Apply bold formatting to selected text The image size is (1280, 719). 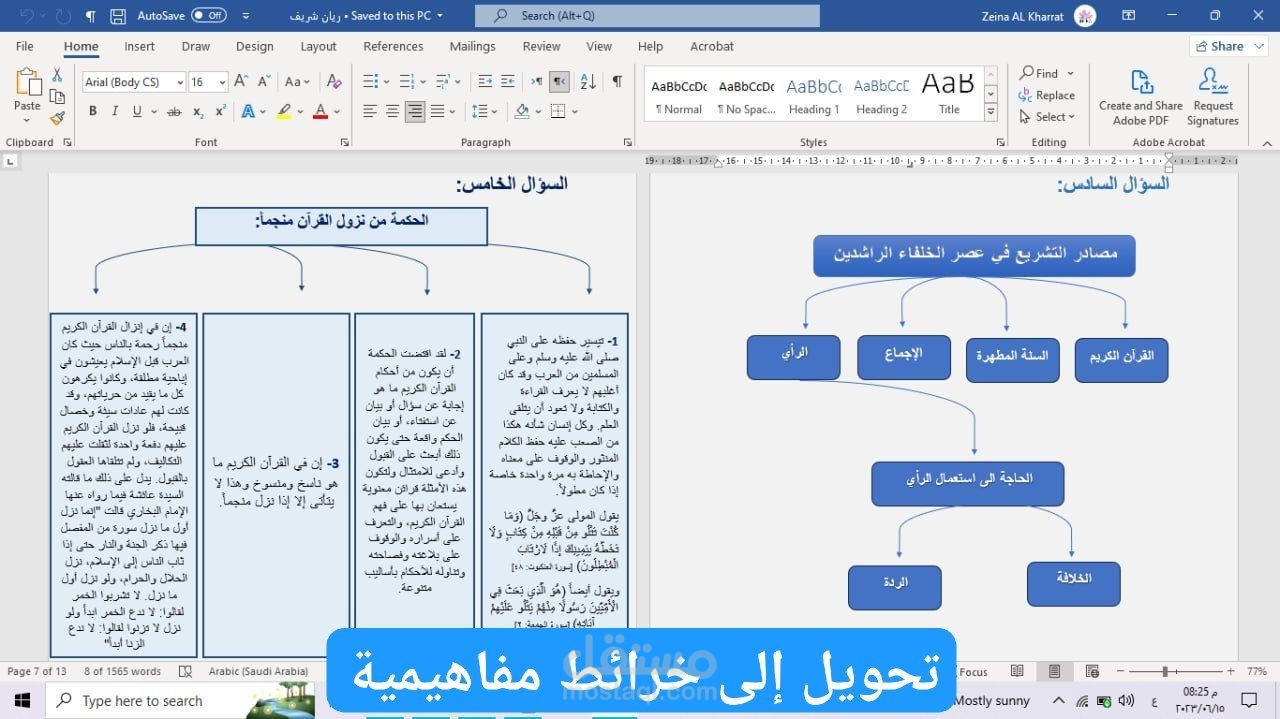click(92, 111)
